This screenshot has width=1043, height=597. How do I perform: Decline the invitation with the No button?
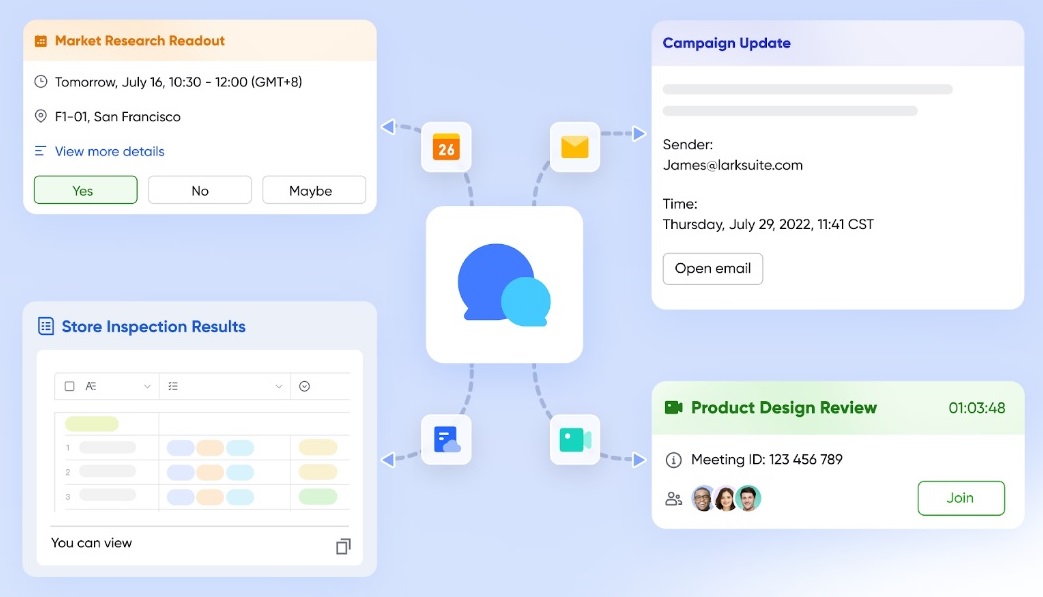pos(200,190)
